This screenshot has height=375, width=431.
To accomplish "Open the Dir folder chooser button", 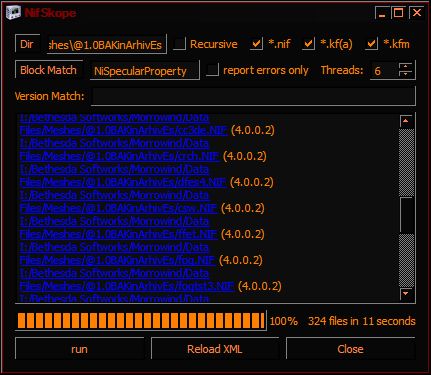I will coord(27,44).
